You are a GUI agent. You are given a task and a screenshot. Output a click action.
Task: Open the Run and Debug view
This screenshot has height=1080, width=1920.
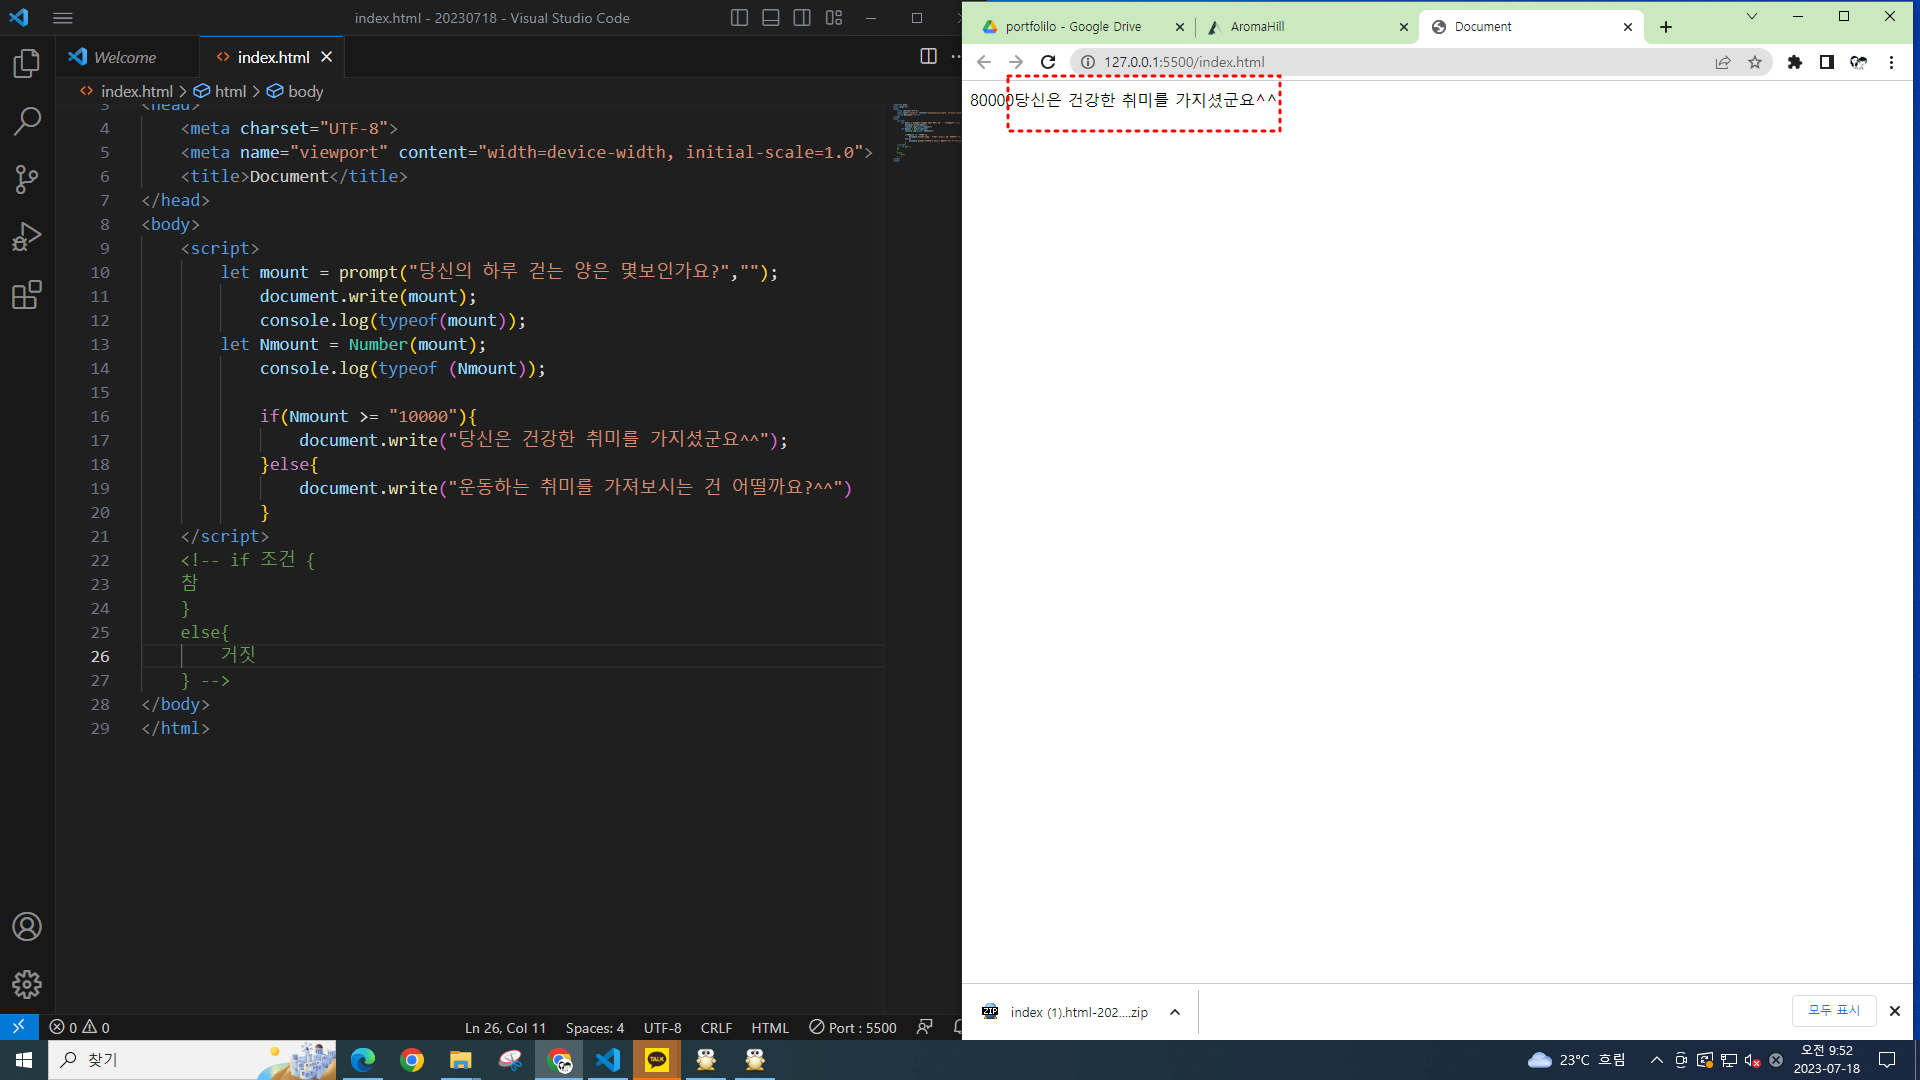tap(27, 237)
